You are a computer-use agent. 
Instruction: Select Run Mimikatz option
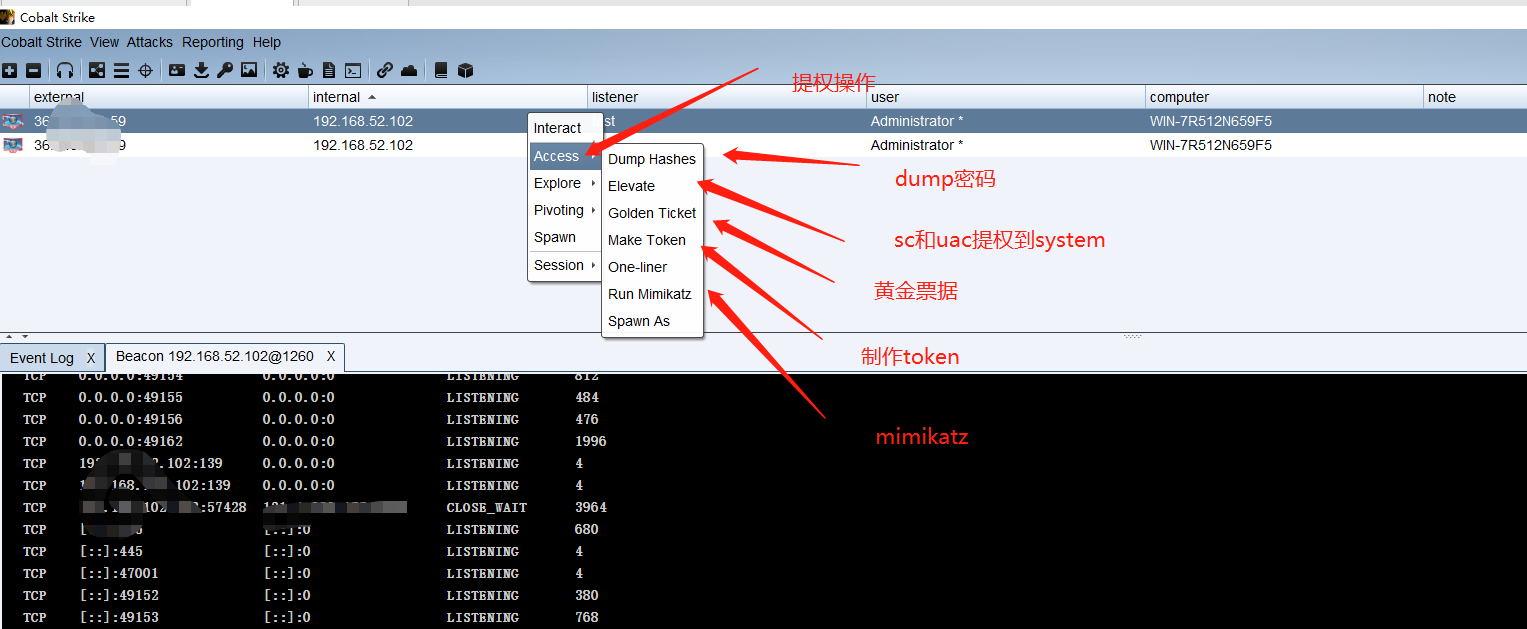click(652, 294)
